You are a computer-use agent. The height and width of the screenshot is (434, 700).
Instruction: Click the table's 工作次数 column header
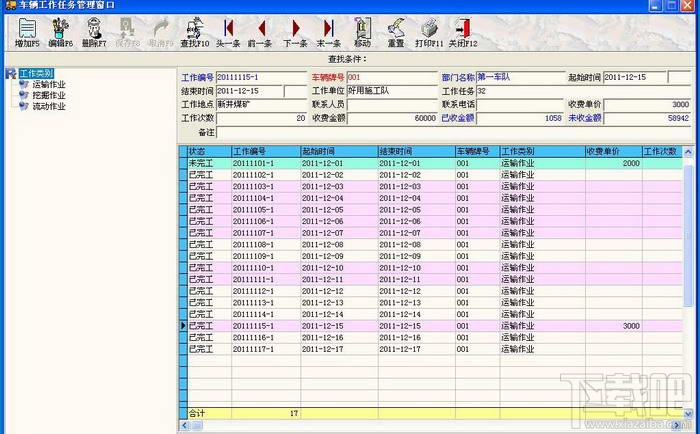pyautogui.click(x=662, y=151)
